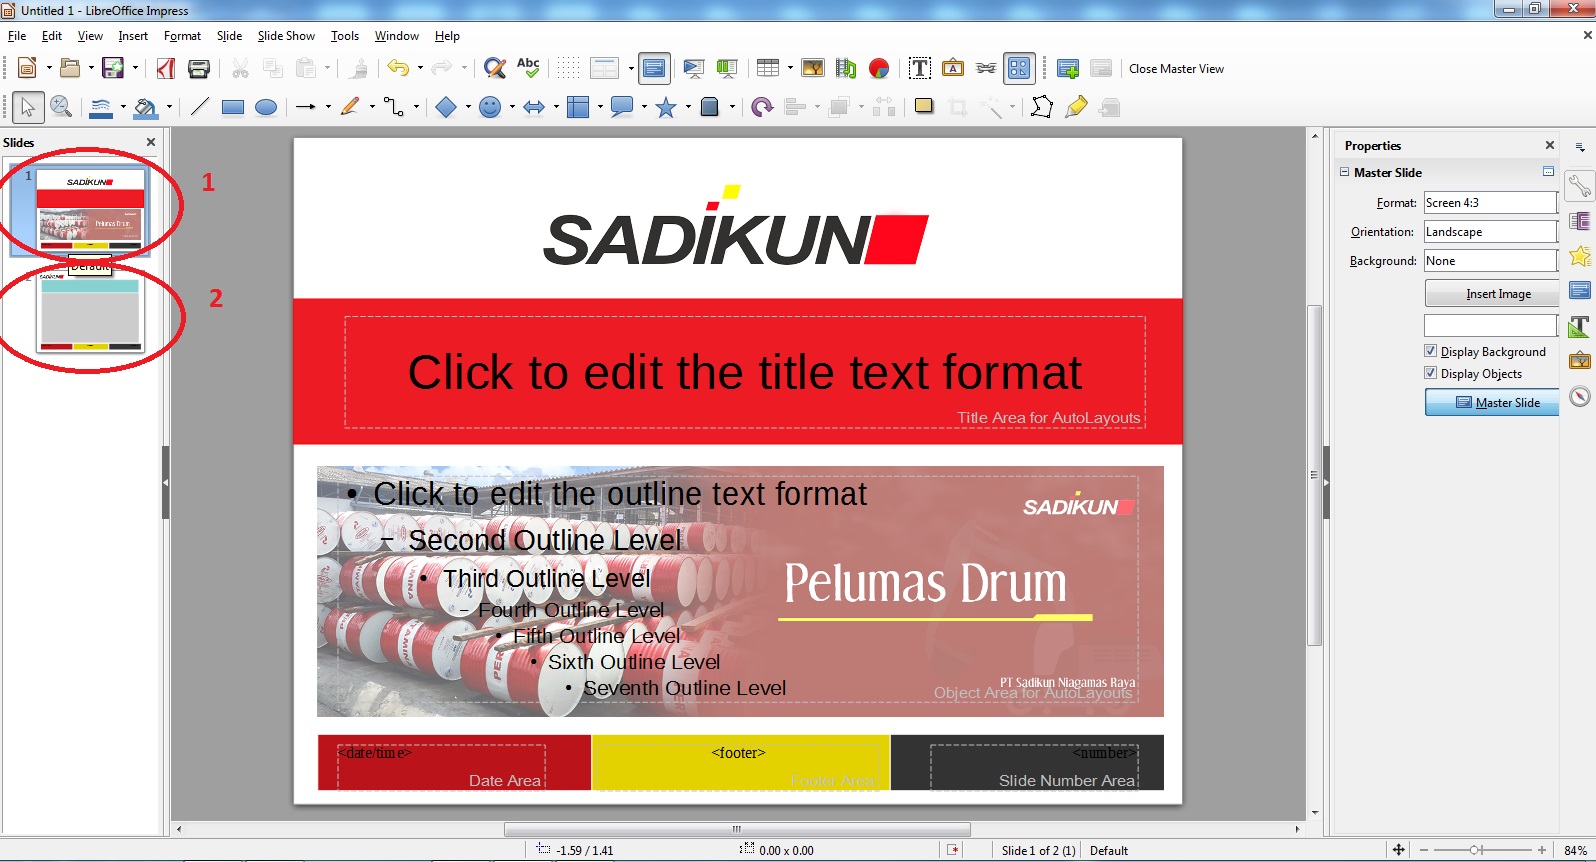Image resolution: width=1596 pixels, height=862 pixels.
Task: Start slideshow from first slide
Action: [x=693, y=68]
